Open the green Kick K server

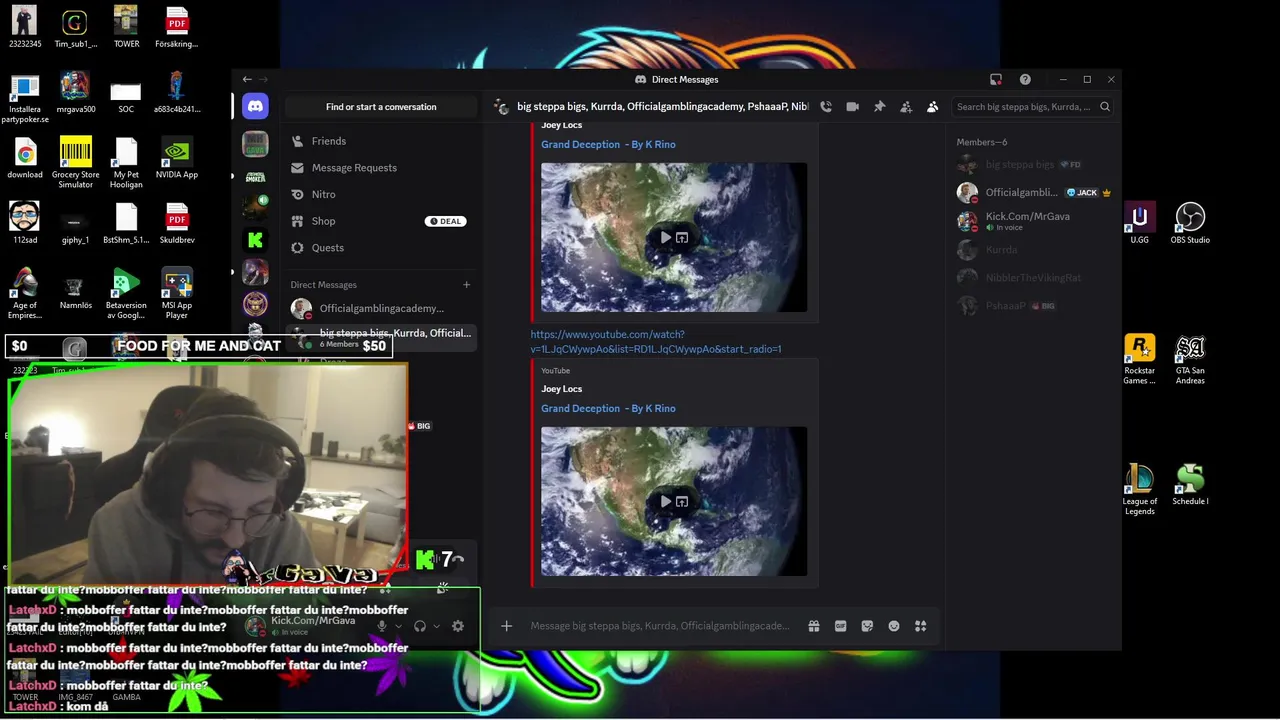[x=255, y=240]
